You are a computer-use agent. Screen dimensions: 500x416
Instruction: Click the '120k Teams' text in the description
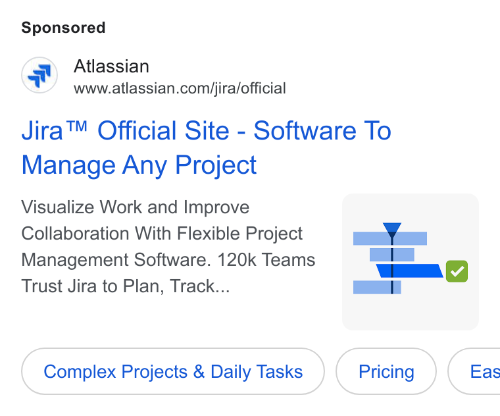pyautogui.click(x=266, y=260)
